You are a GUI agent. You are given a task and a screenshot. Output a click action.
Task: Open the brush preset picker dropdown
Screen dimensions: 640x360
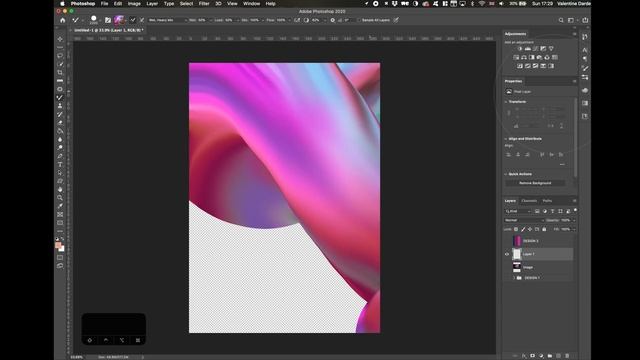[100, 20]
